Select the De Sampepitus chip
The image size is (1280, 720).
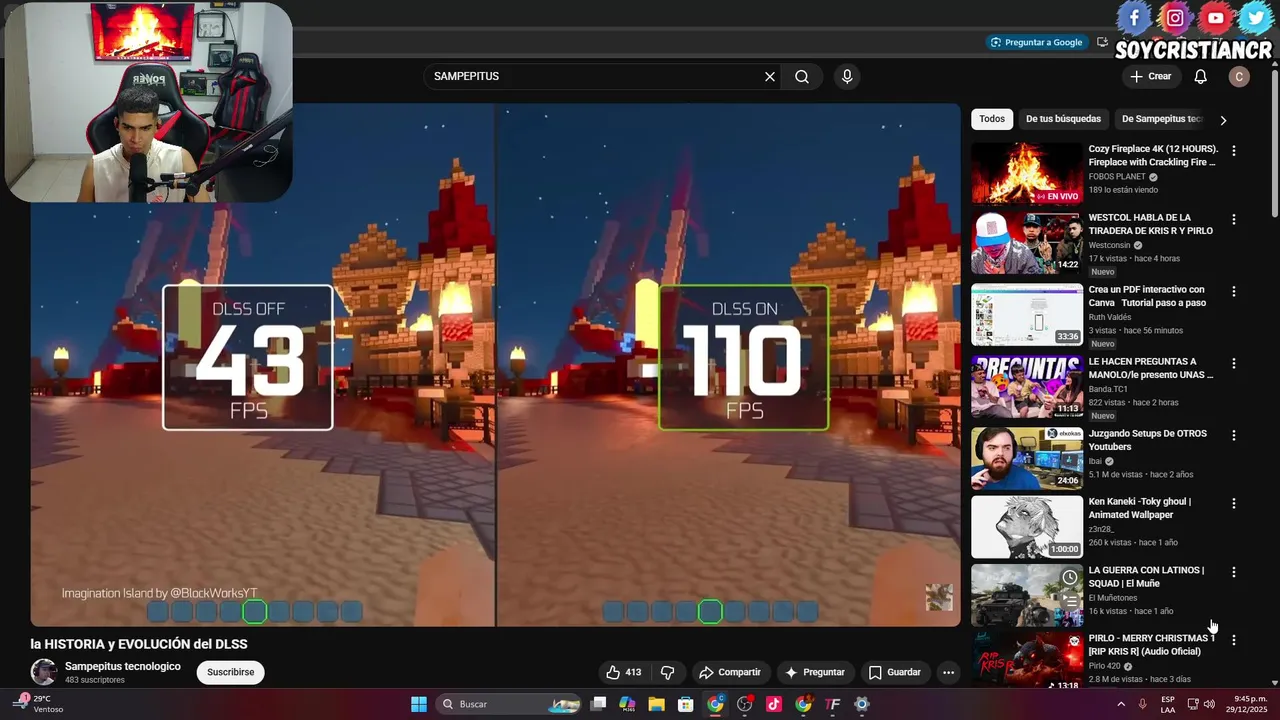point(1160,119)
